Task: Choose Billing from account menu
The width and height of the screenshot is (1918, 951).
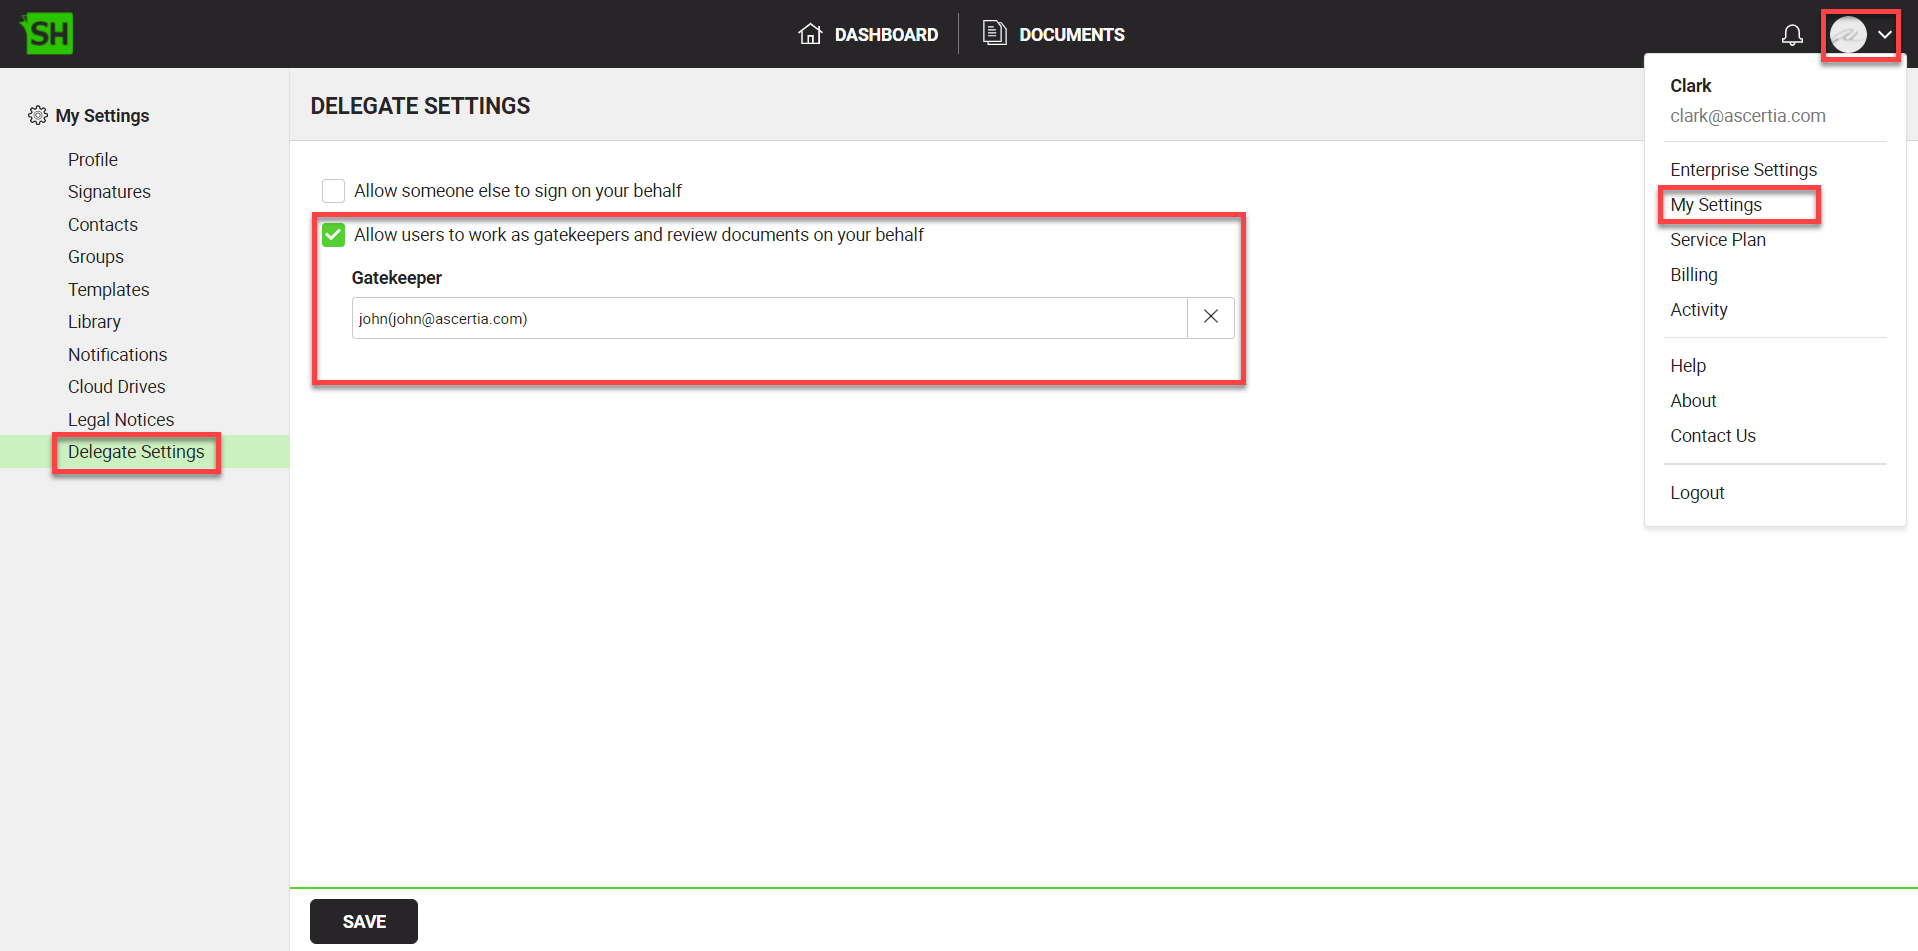Action: pos(1694,275)
